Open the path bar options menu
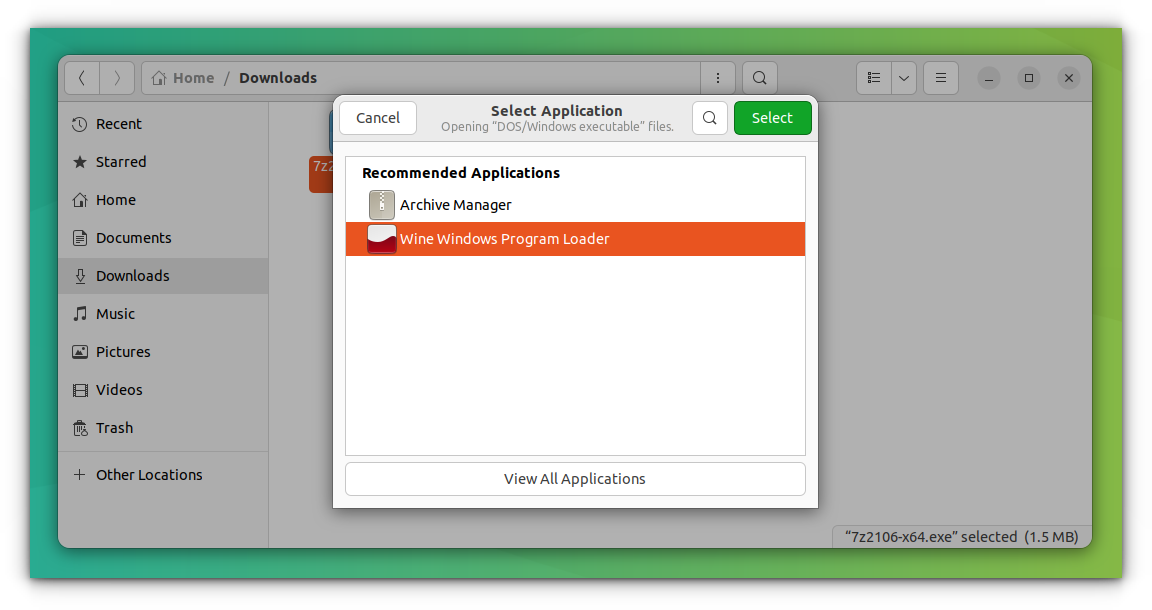Viewport: 1152px width, 610px height. pos(717,77)
